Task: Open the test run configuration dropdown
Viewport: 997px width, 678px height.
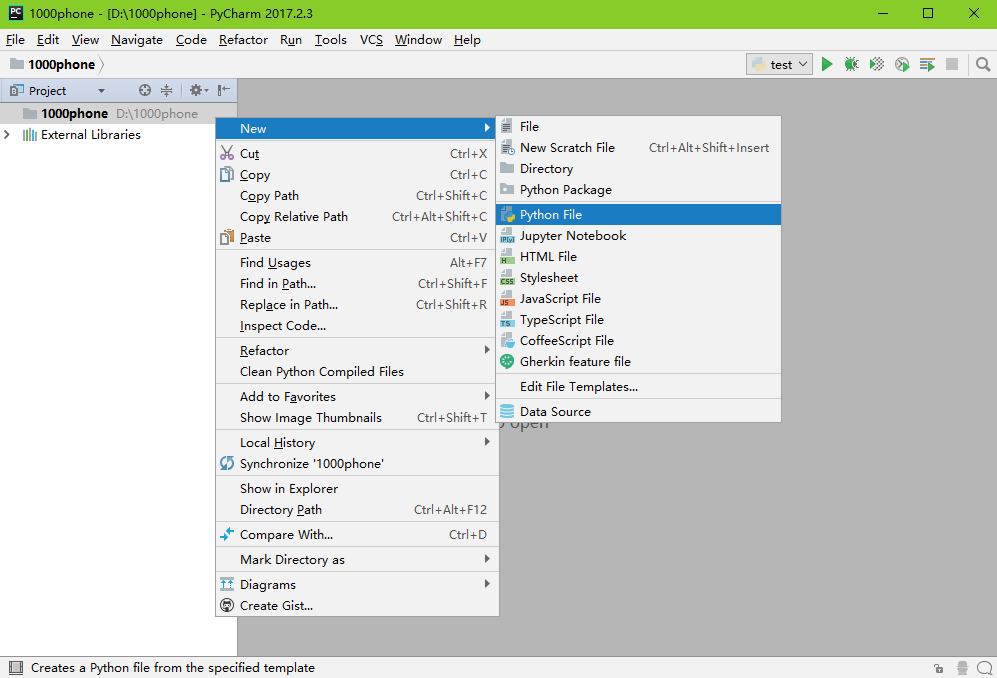Action: (x=780, y=64)
